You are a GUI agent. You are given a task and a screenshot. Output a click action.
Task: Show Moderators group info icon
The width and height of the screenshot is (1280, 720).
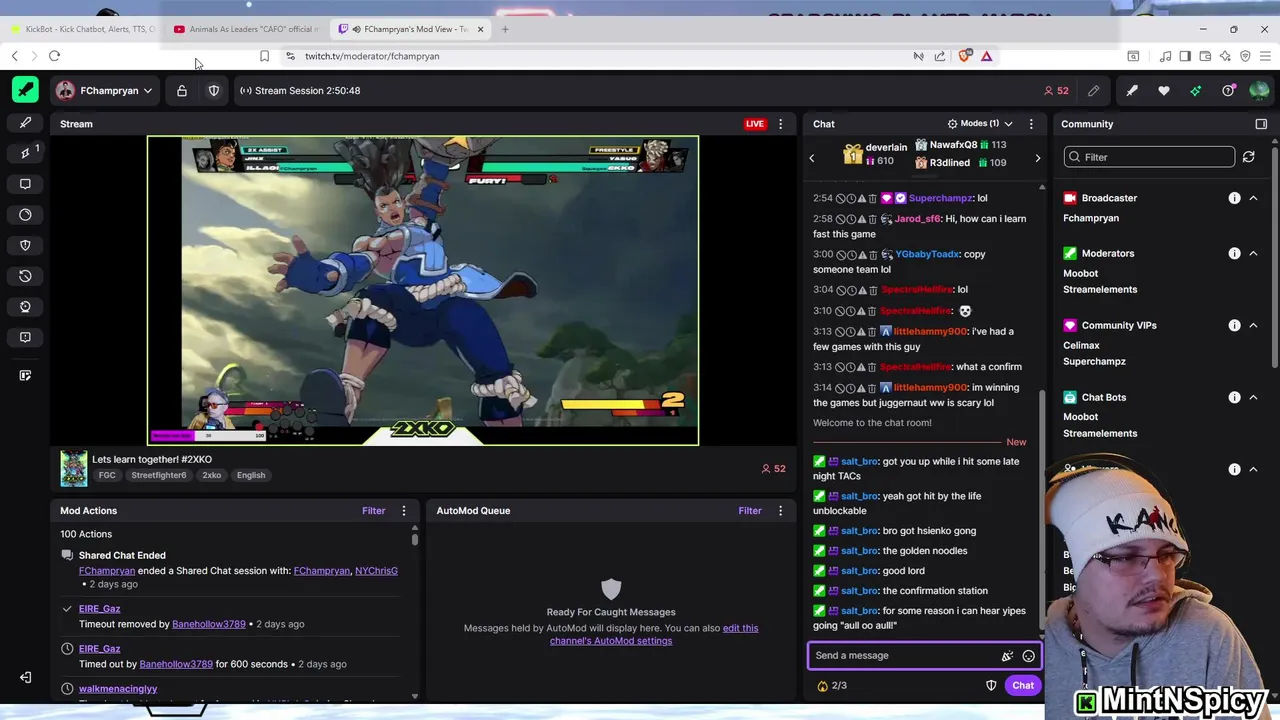[x=1234, y=253]
